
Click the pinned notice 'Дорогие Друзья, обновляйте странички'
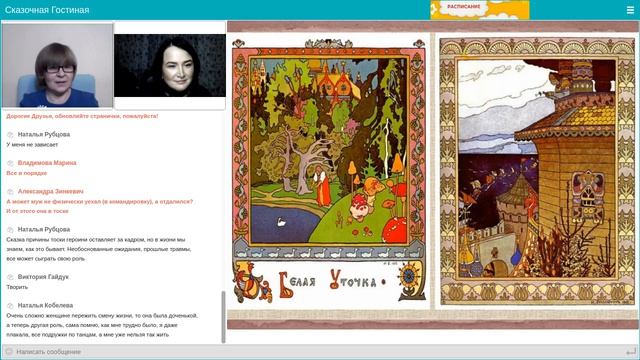82,116
